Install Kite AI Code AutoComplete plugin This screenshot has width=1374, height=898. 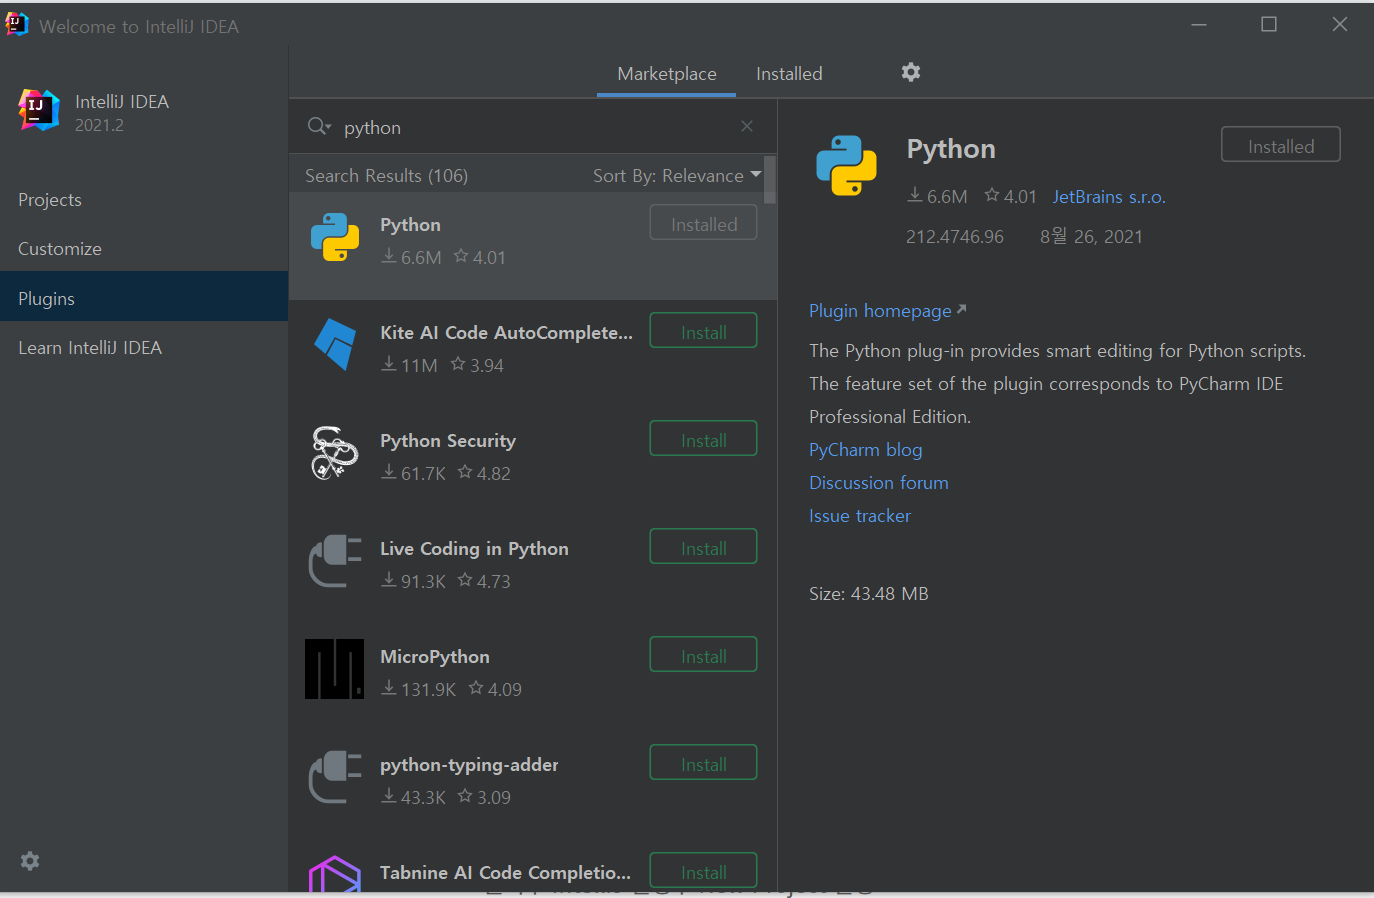703,331
